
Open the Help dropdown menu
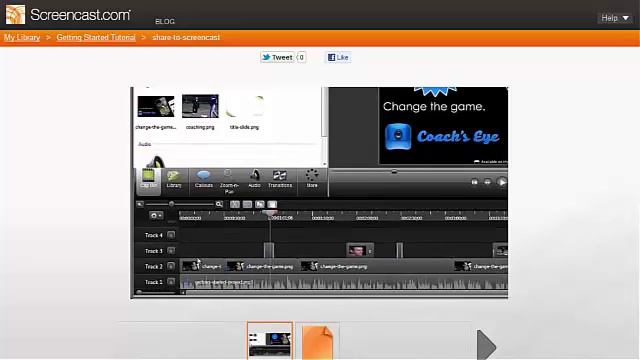click(x=615, y=18)
